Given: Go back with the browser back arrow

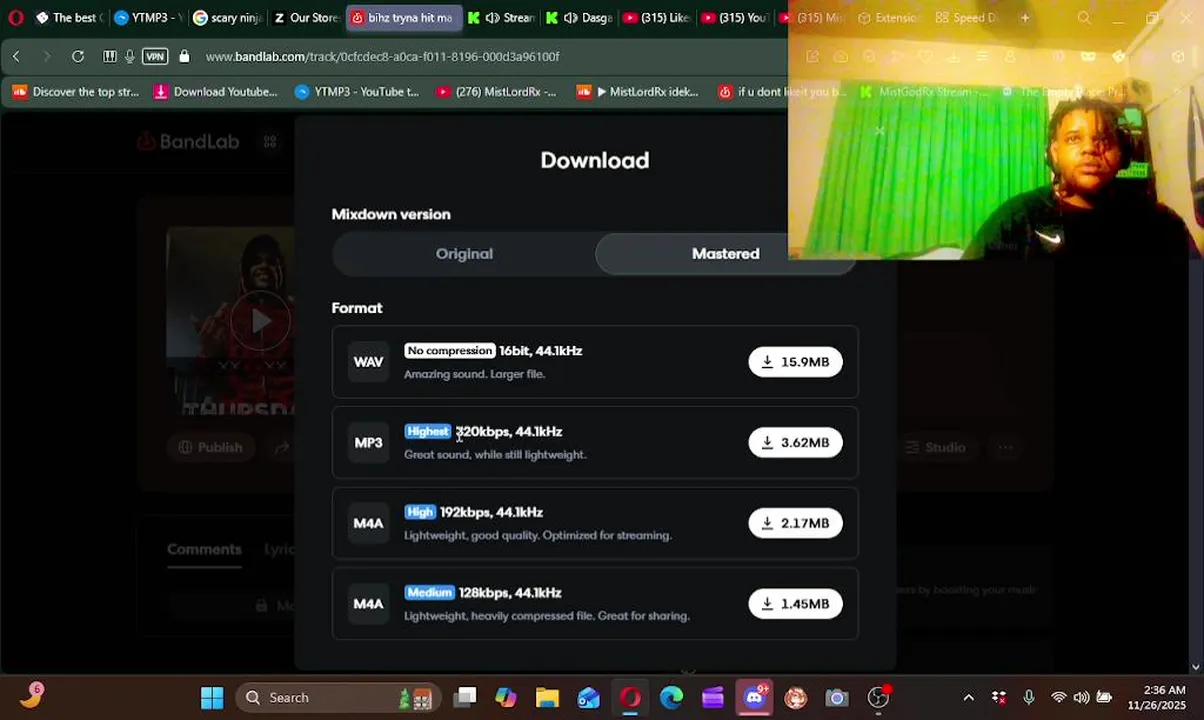Looking at the screenshot, I should 16,57.
